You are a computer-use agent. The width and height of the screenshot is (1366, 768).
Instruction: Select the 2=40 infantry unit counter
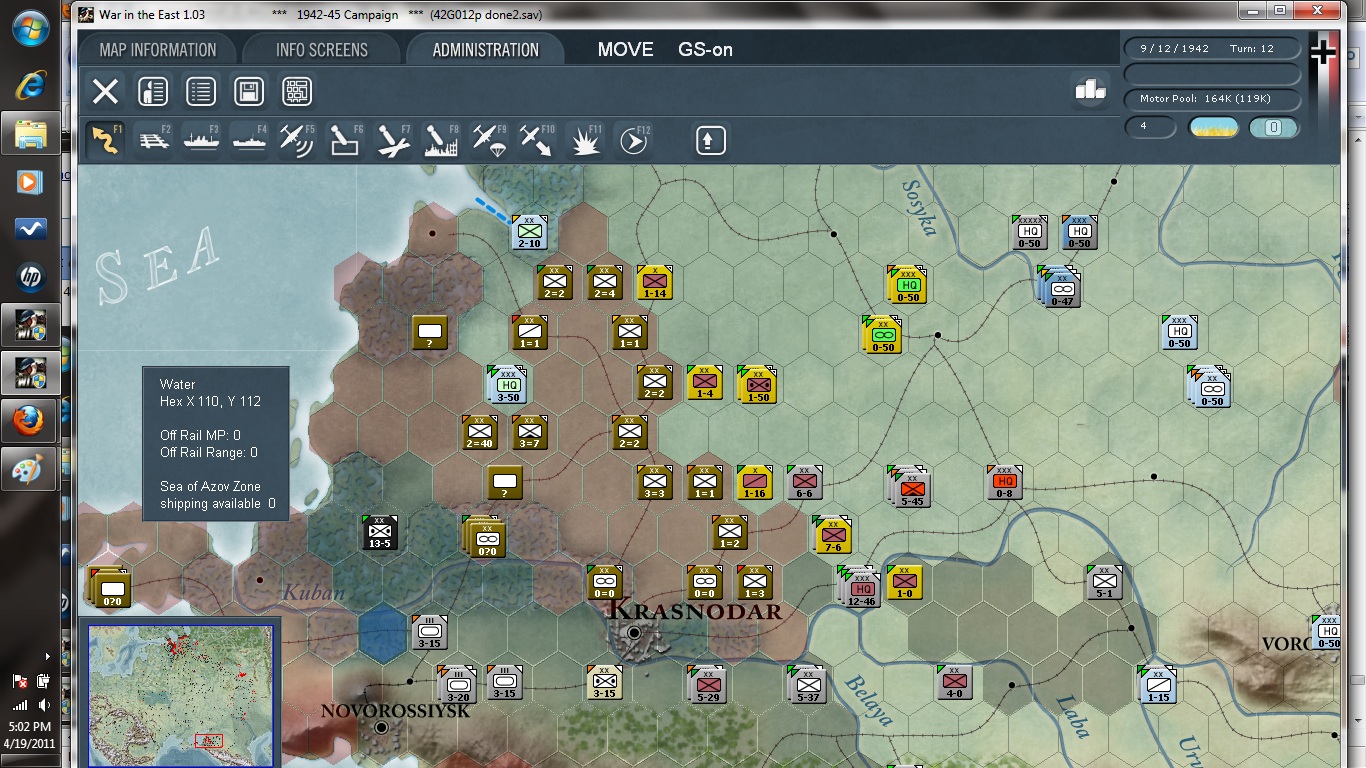pos(480,432)
